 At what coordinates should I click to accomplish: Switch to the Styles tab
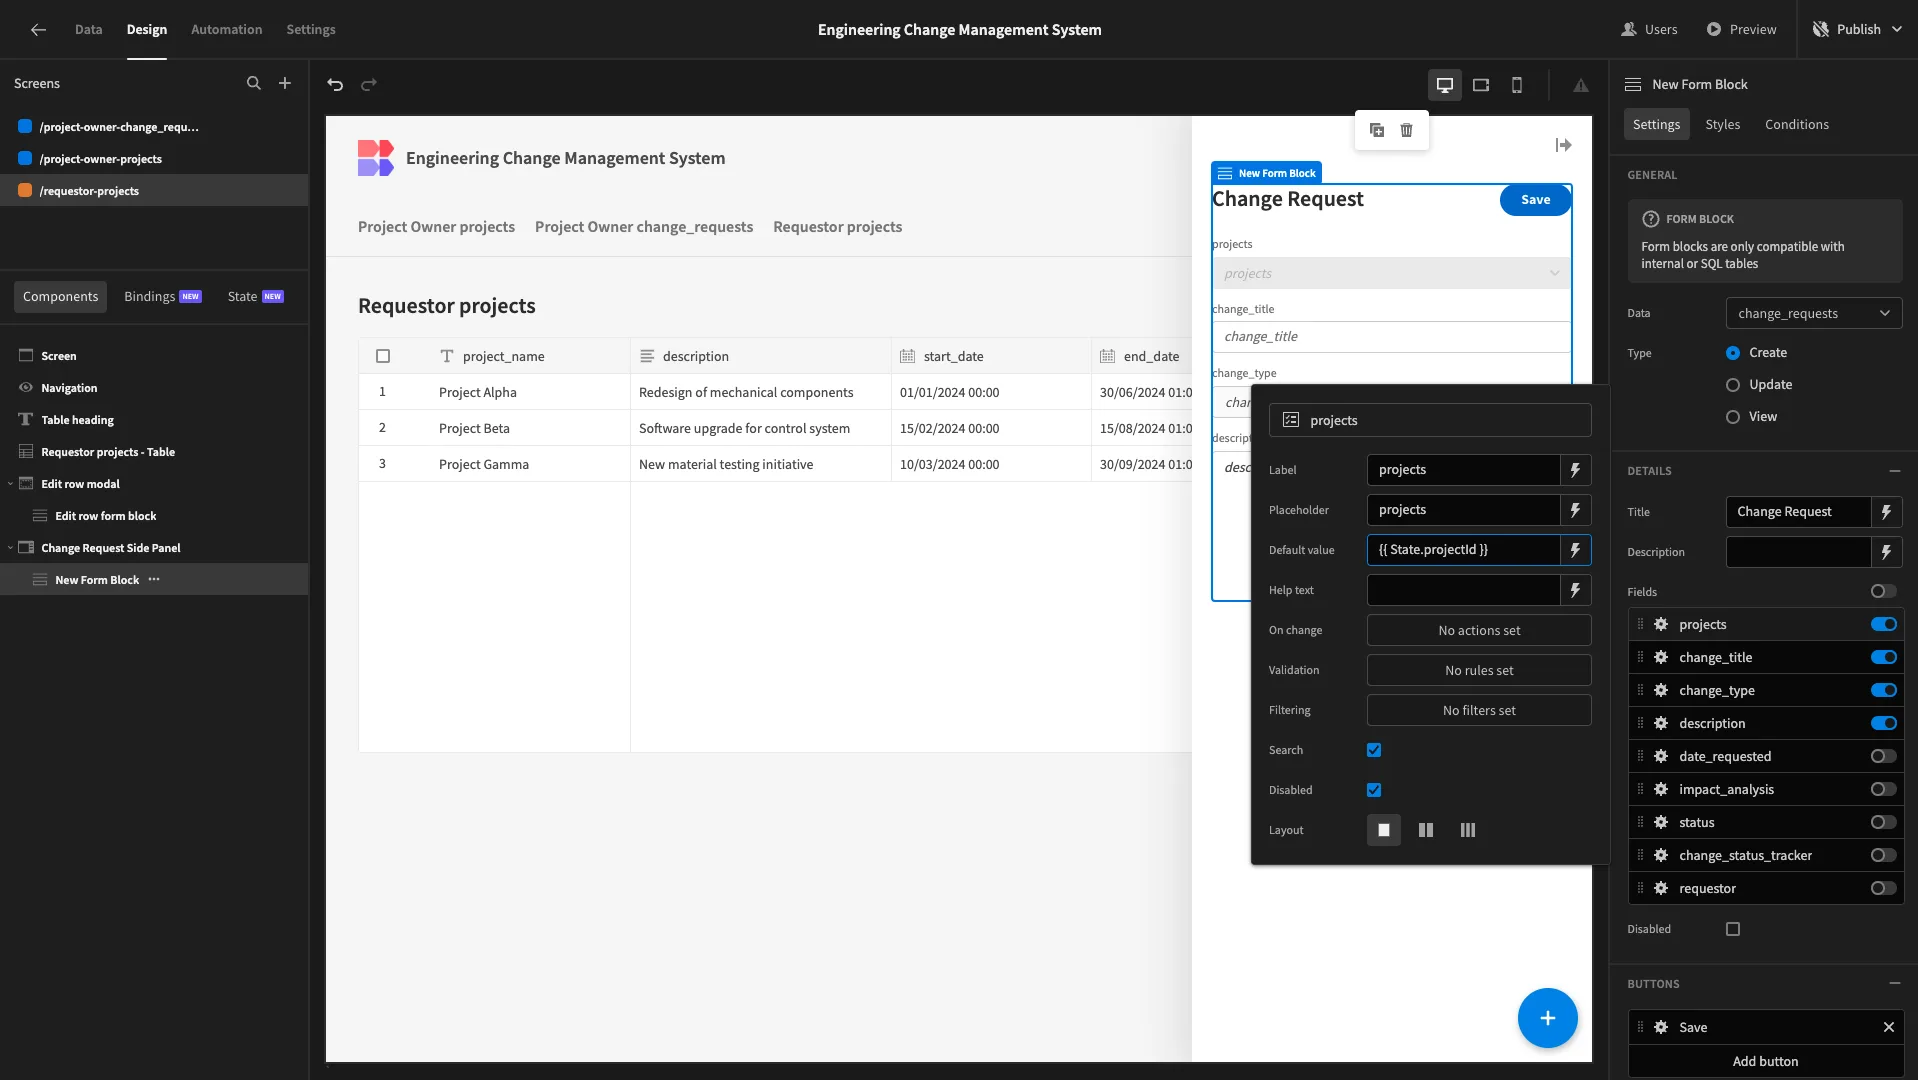1722,124
